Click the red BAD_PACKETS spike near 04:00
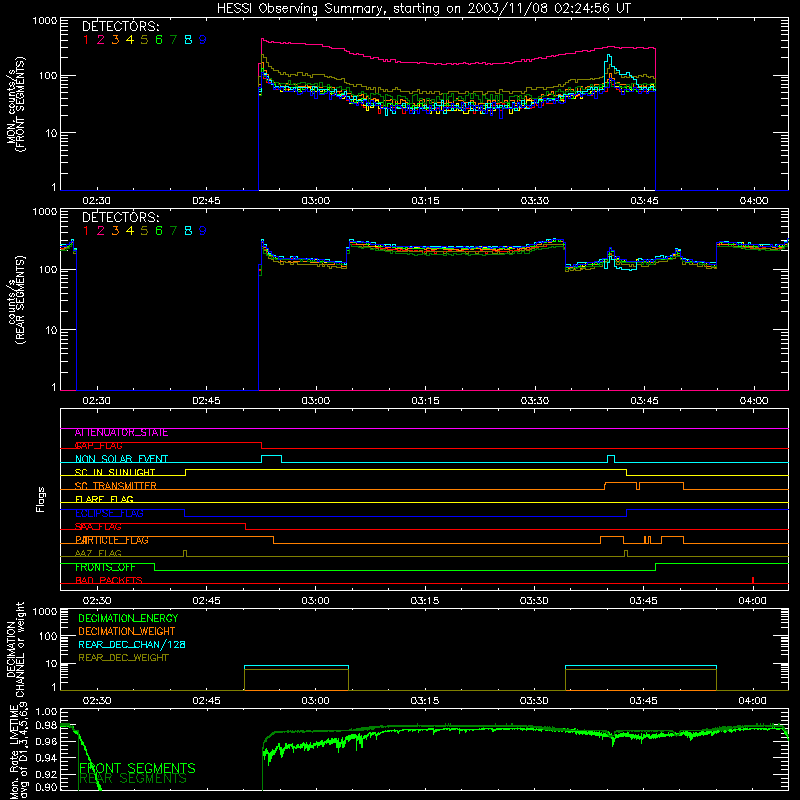The image size is (800, 800). 753,580
